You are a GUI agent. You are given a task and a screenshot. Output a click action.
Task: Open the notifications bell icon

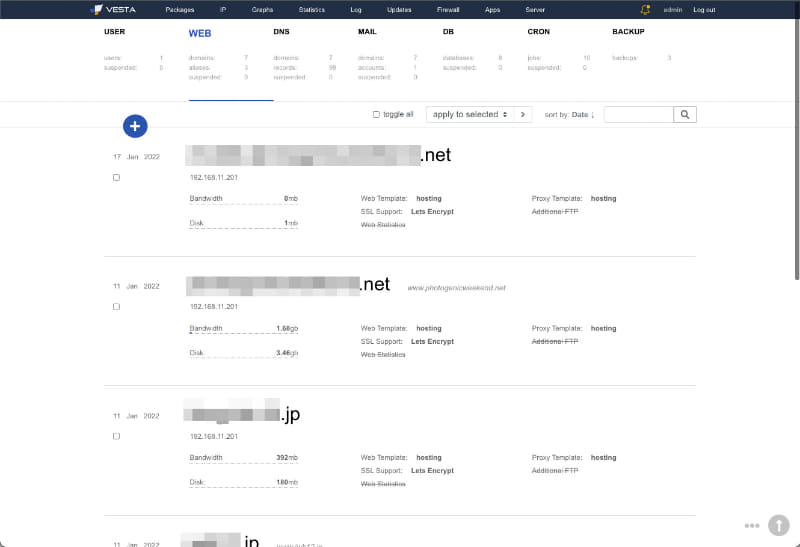[645, 9]
